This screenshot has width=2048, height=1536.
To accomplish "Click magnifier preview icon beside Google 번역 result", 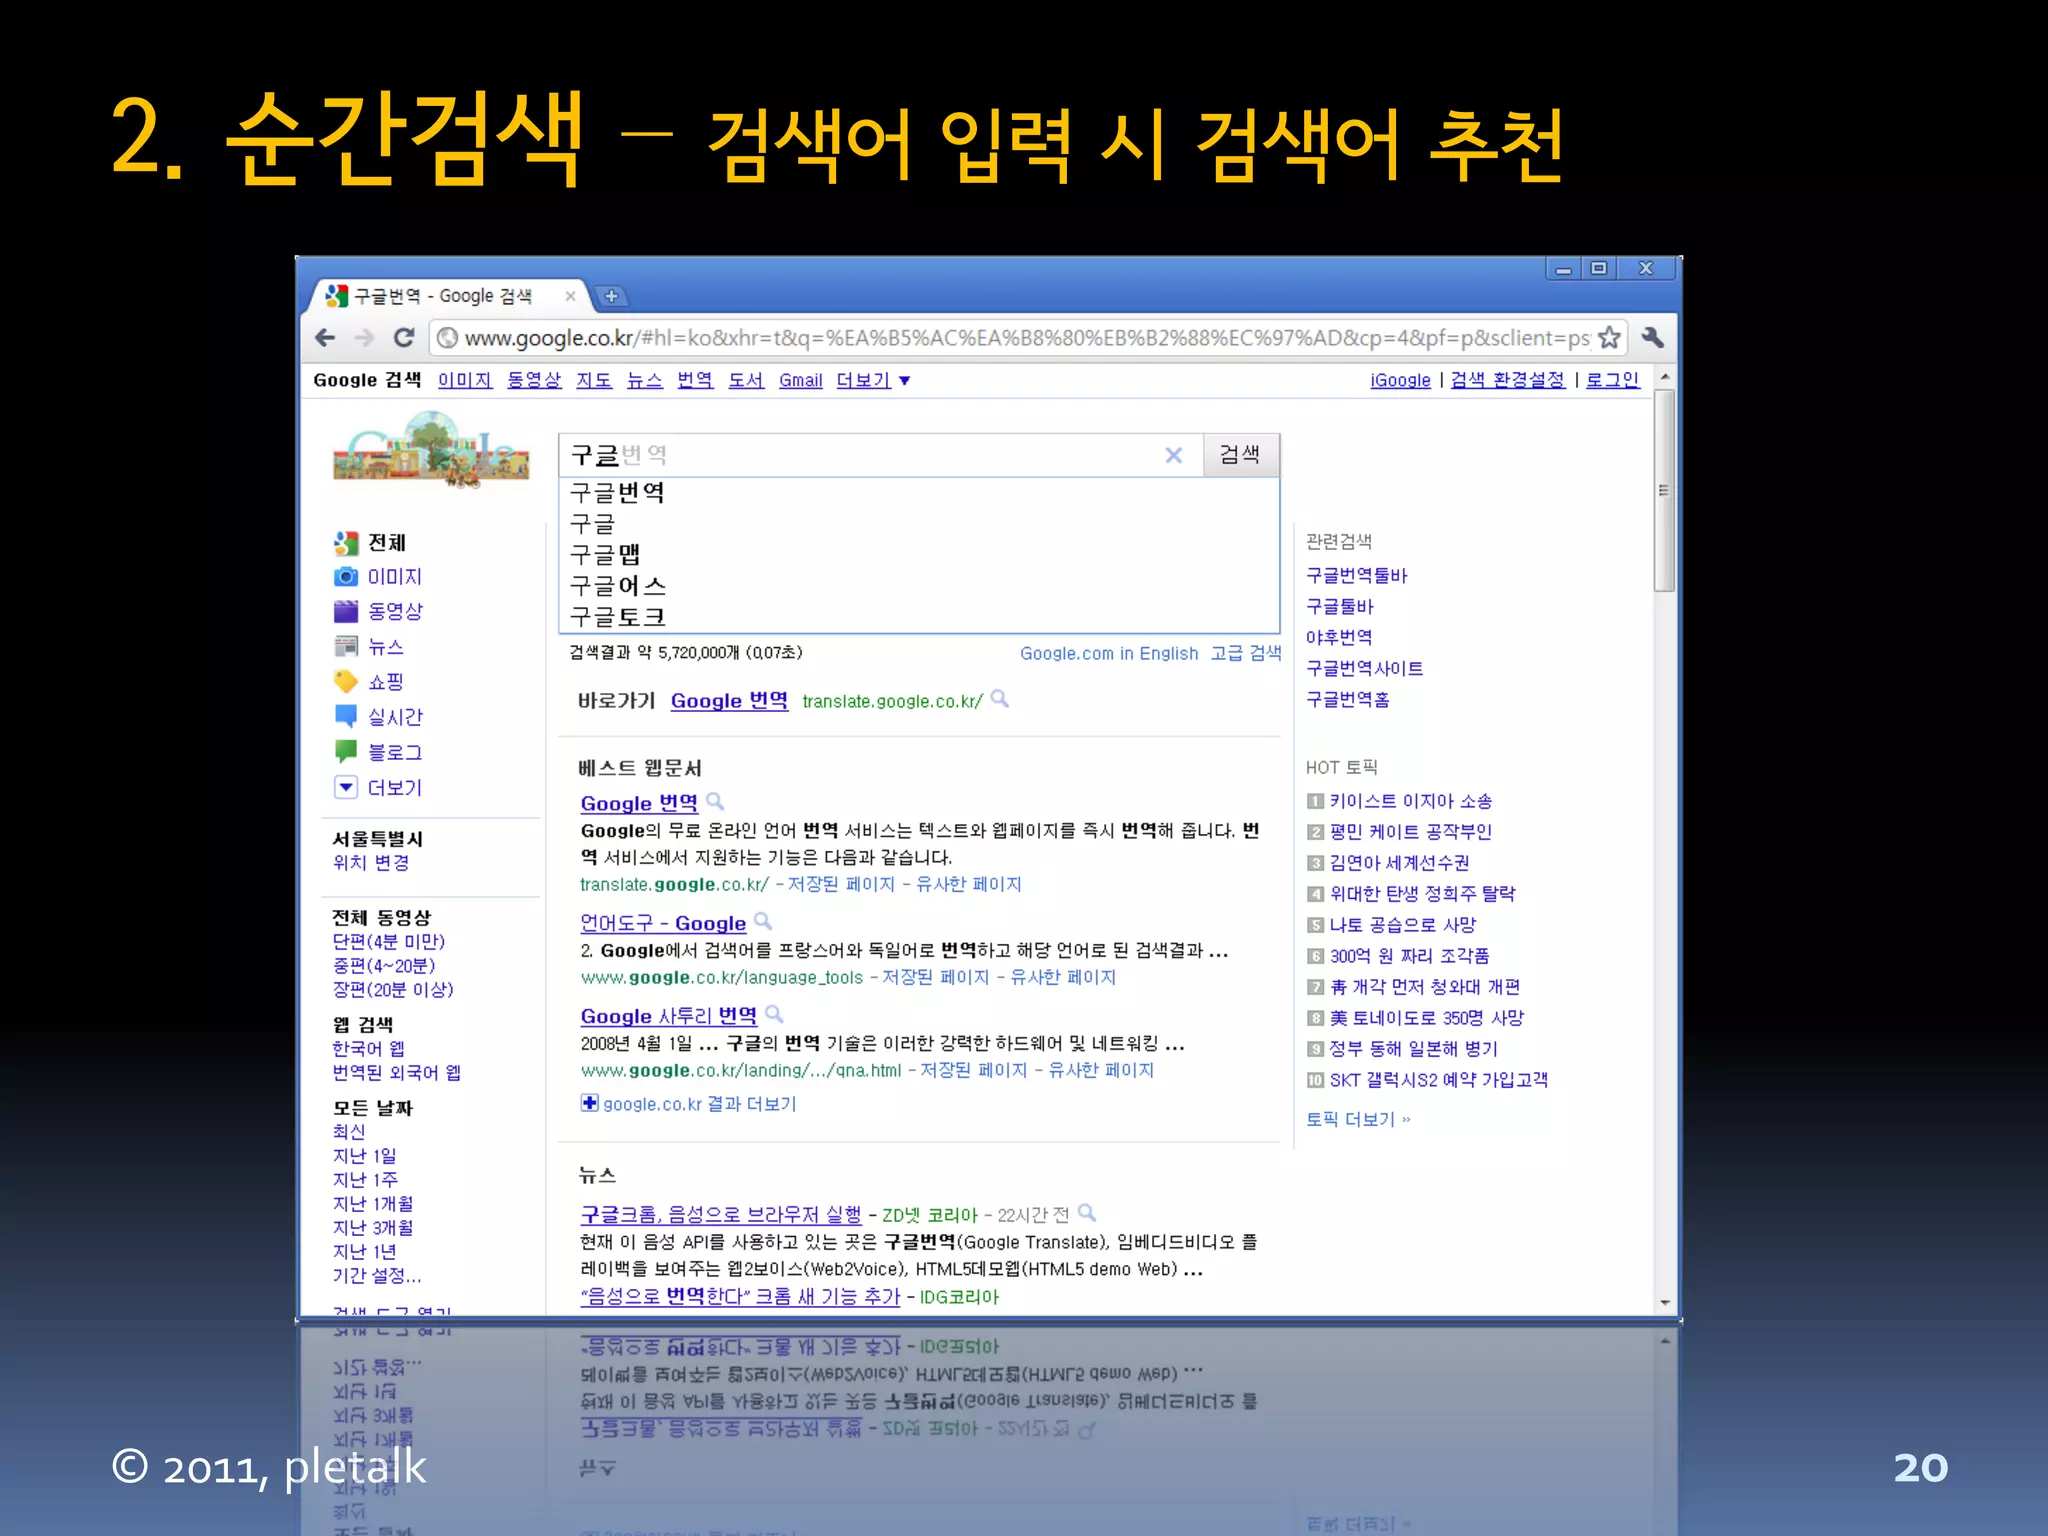I will coord(715,801).
